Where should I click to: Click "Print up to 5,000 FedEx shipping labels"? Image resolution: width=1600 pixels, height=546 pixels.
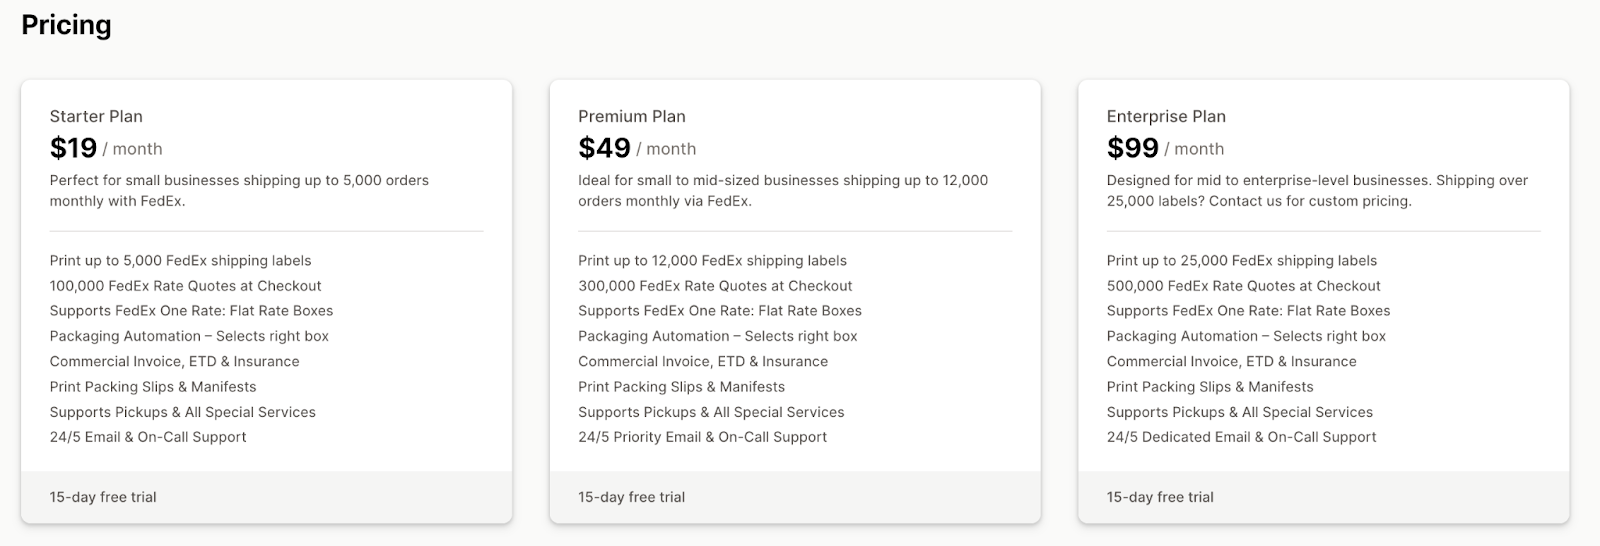[180, 261]
